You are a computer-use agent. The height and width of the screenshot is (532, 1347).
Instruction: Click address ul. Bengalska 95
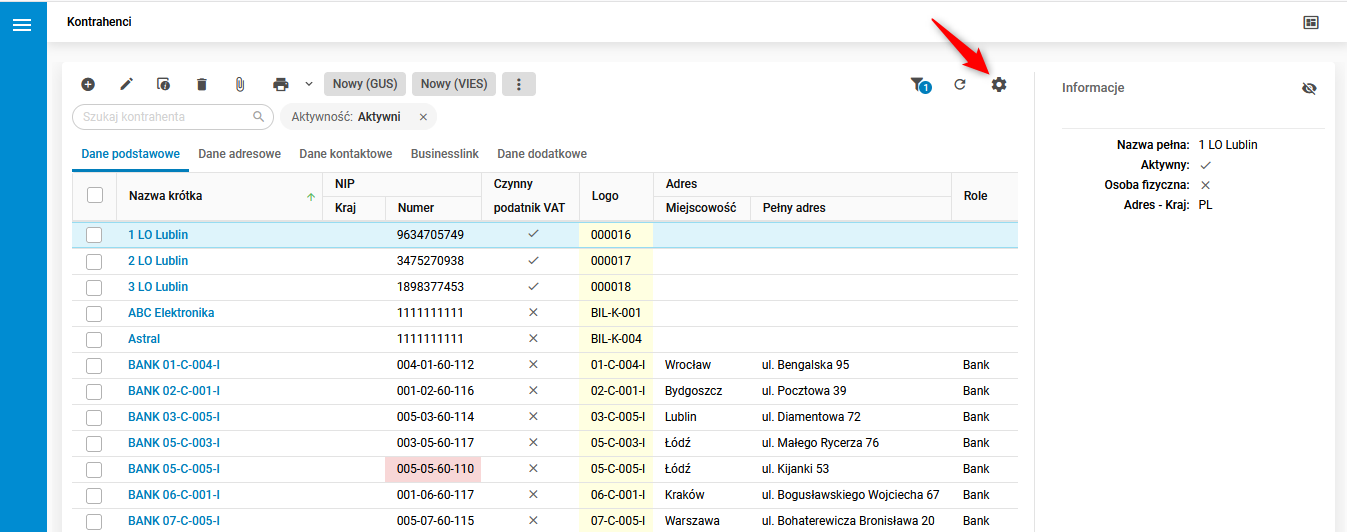(806, 365)
